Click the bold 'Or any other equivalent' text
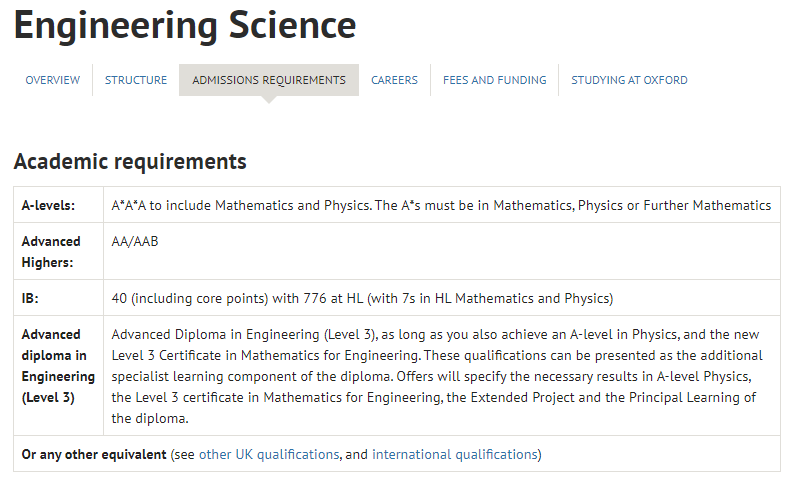This screenshot has height=488, width=800. click(94, 454)
